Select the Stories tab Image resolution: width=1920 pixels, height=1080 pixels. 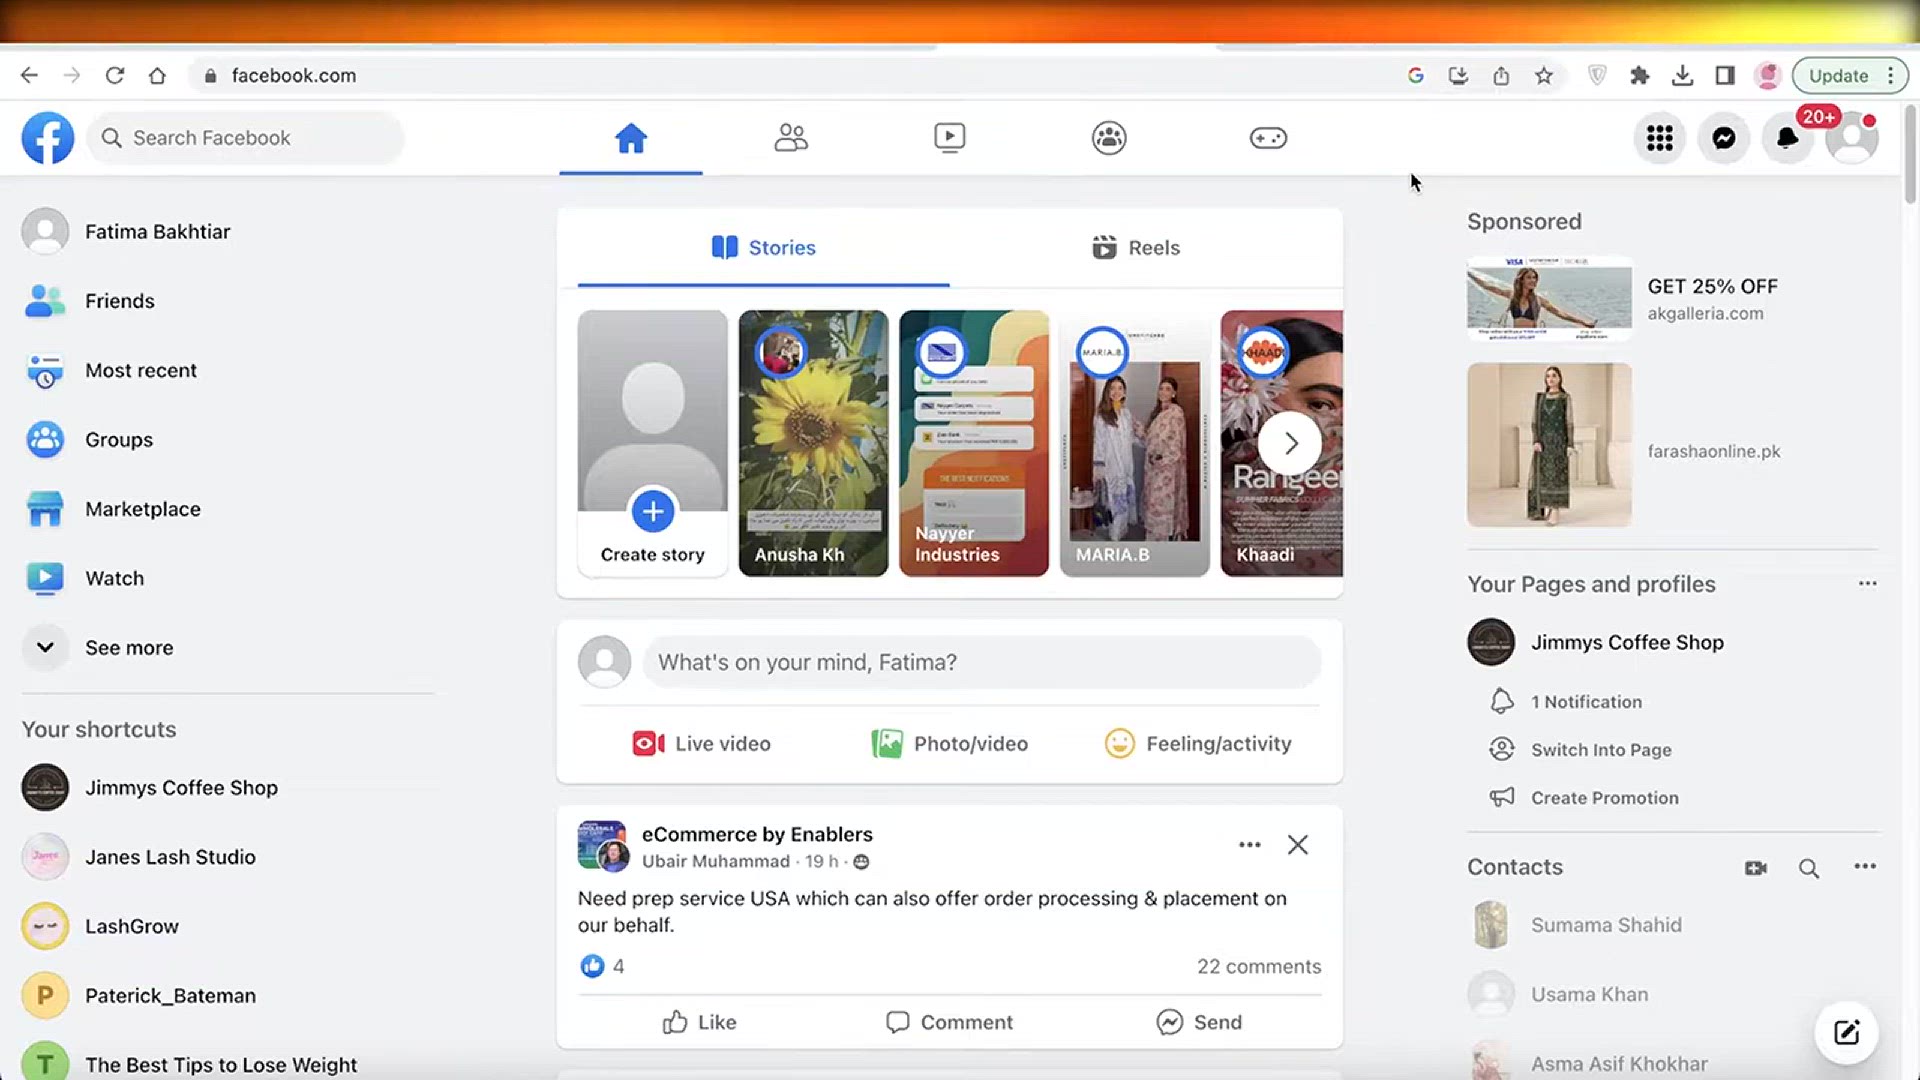[x=763, y=248]
